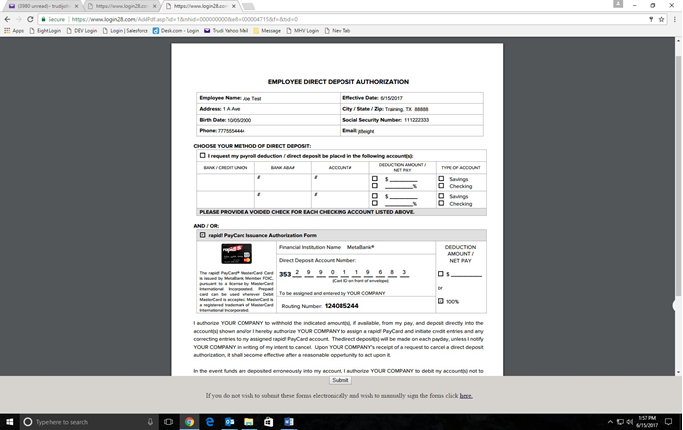This screenshot has height=430, width=683.
Task: Check first row dollar amount checkbox
Action: tap(375, 179)
